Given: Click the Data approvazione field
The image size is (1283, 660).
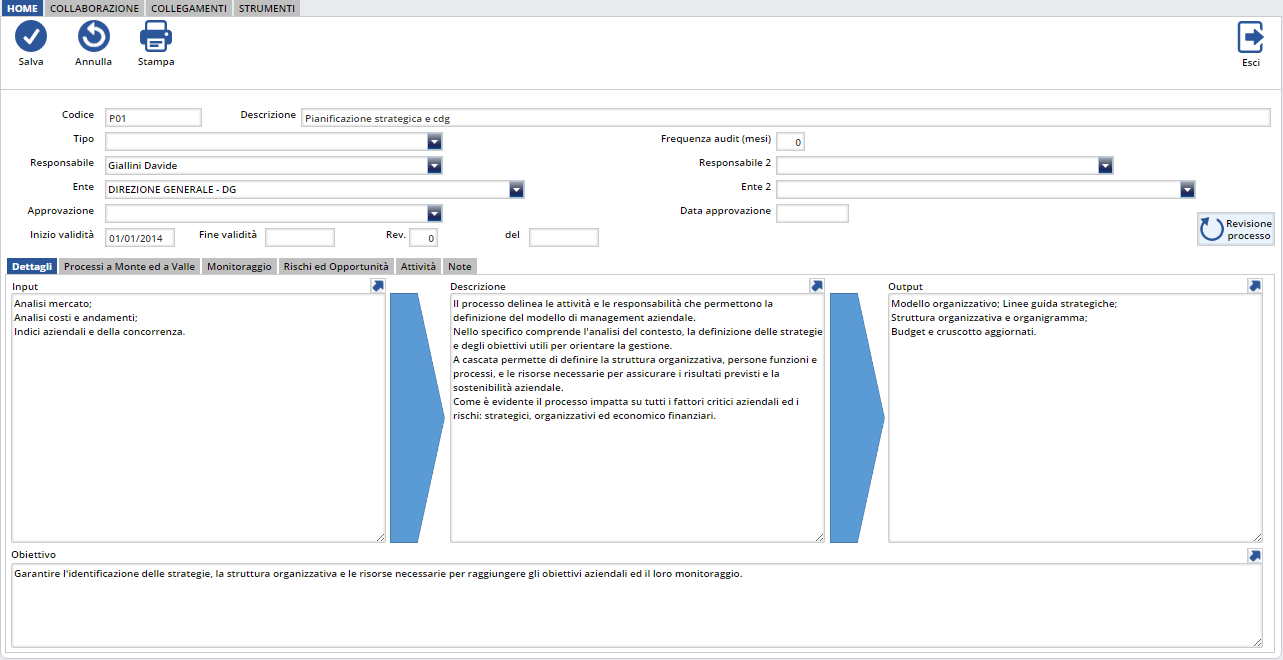Looking at the screenshot, I should pyautogui.click(x=812, y=213).
